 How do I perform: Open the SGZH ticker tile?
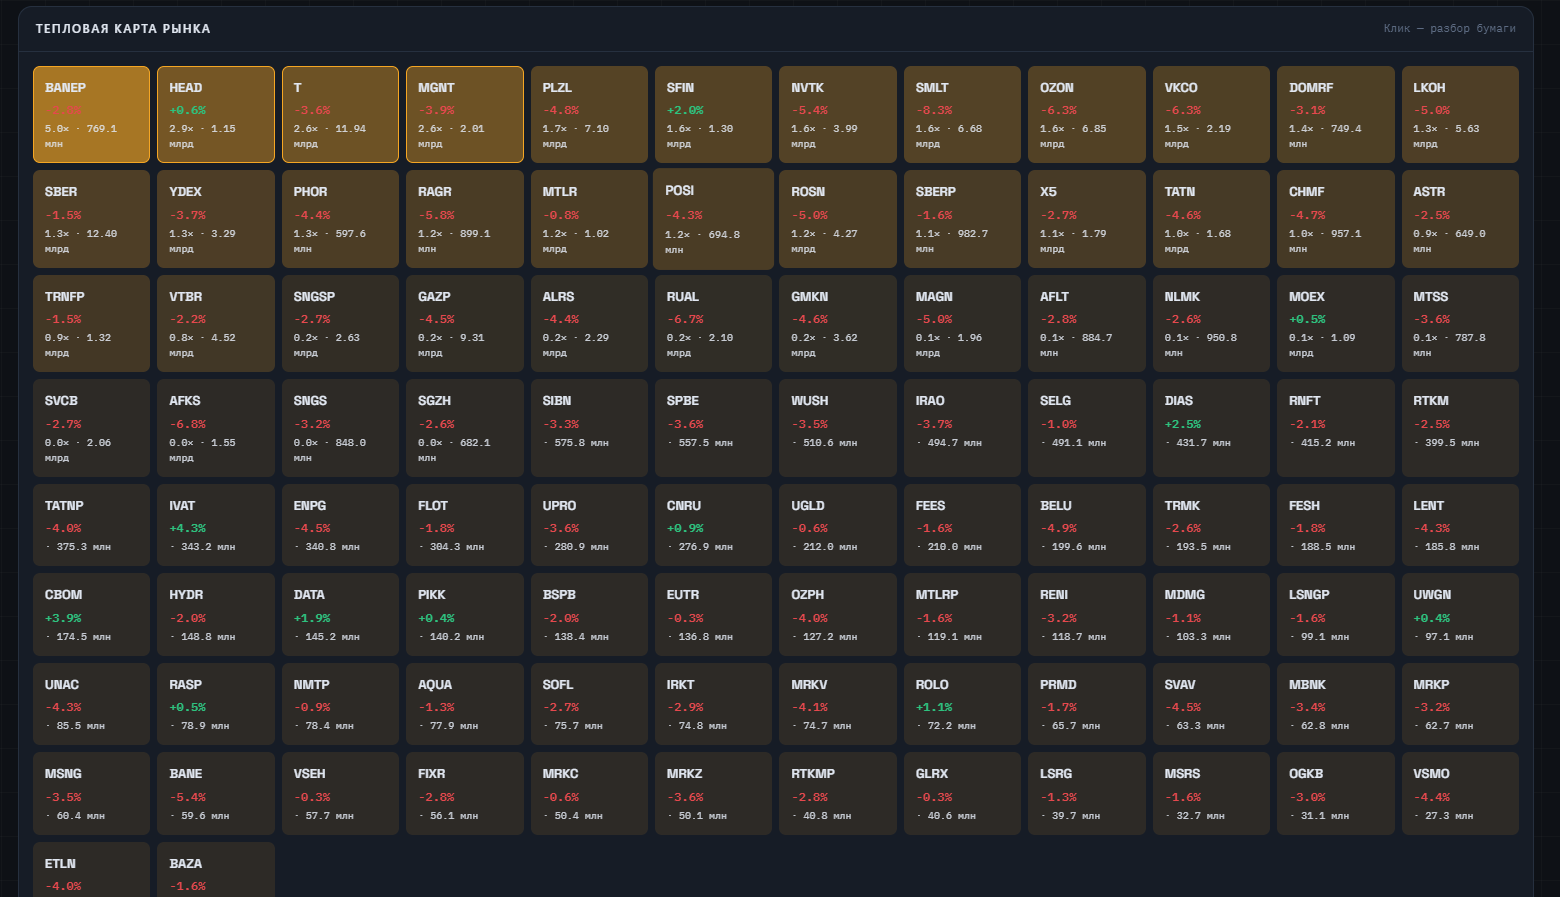[x=465, y=428]
